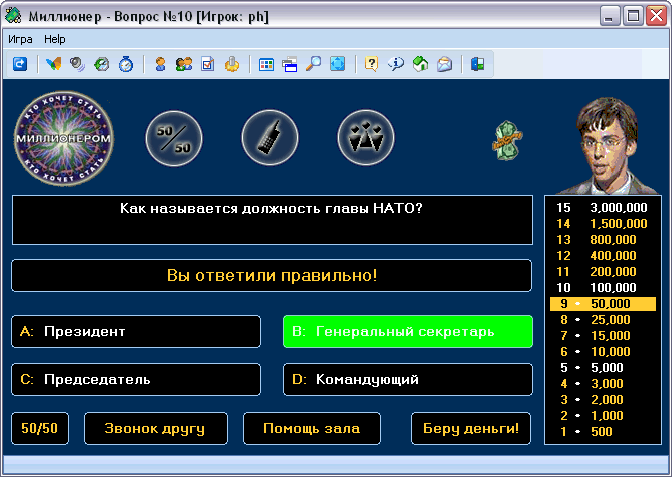This screenshot has width=672, height=477.
Task: Open the Help menu
Action: tap(55, 39)
